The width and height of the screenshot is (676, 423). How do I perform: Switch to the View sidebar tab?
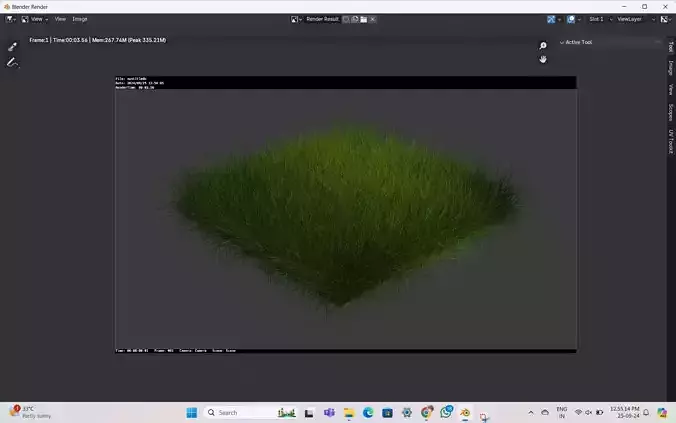(x=671, y=89)
